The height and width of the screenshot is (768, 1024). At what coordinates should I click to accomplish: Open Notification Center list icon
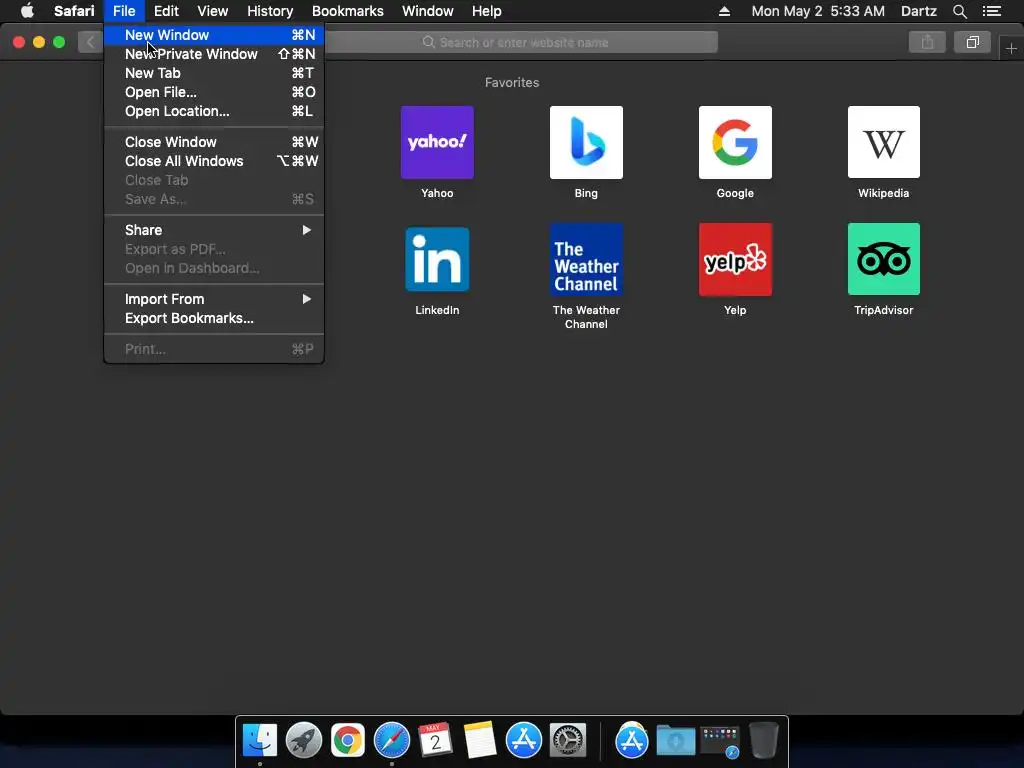(x=991, y=11)
